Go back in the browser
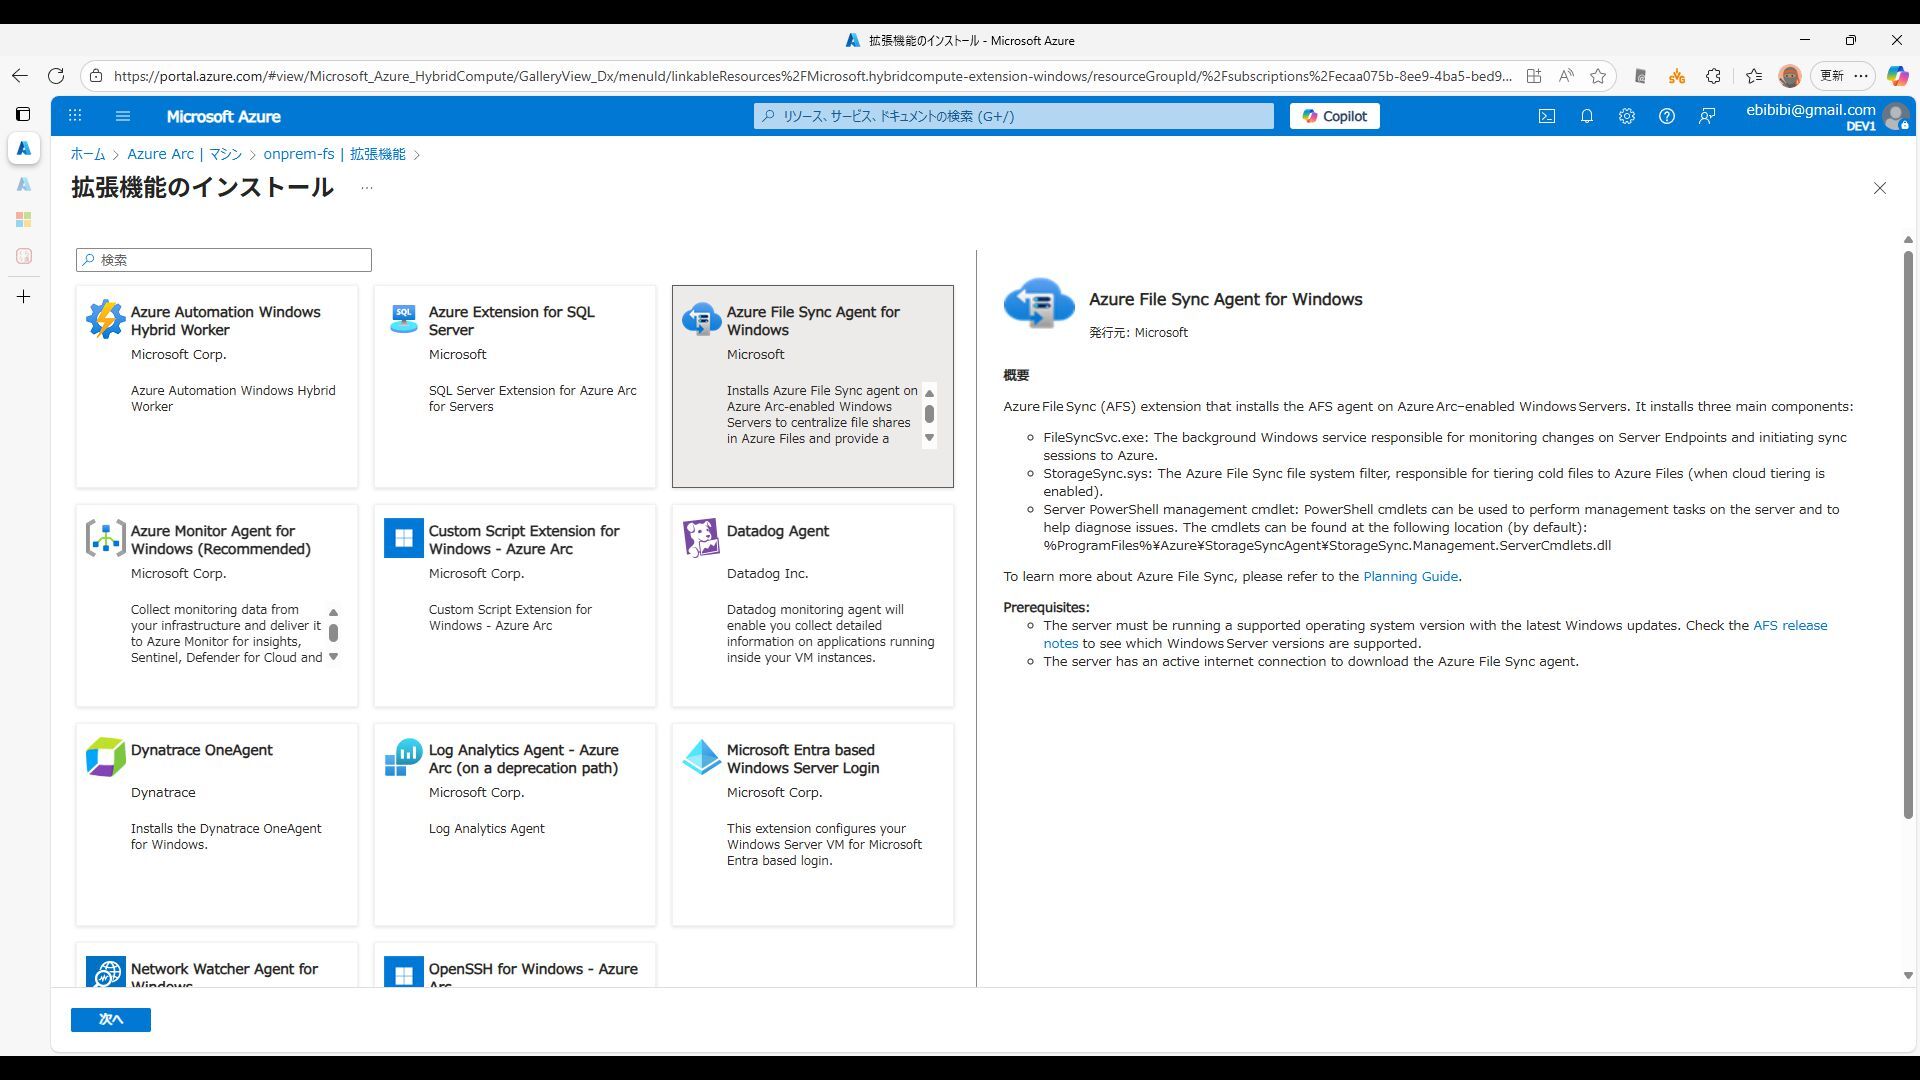Screen dimensions: 1920x1080 tap(20, 76)
